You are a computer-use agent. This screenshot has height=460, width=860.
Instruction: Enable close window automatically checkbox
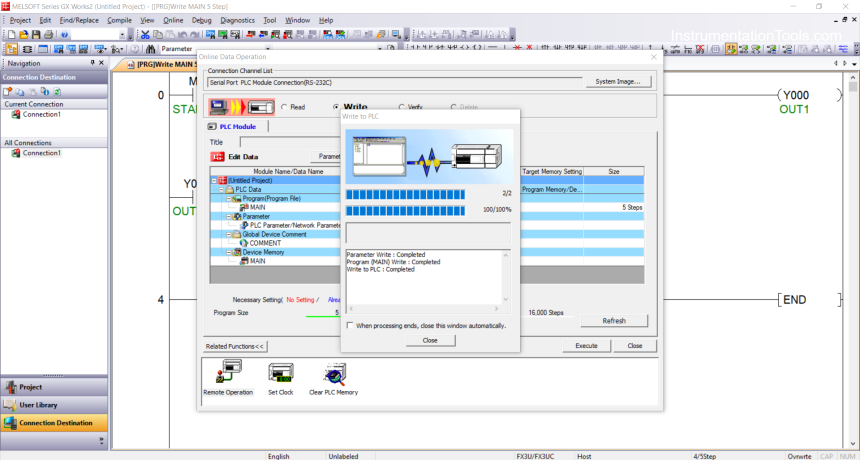point(350,325)
